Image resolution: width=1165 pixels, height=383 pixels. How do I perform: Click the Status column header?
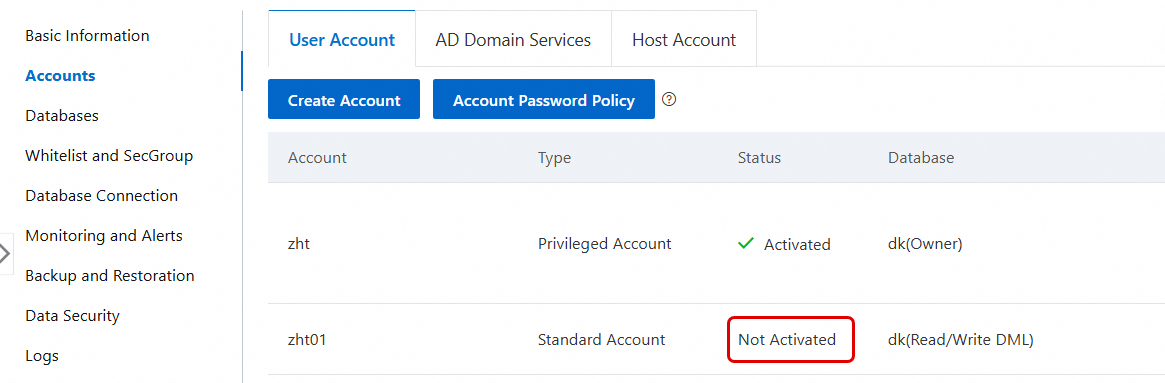759,158
